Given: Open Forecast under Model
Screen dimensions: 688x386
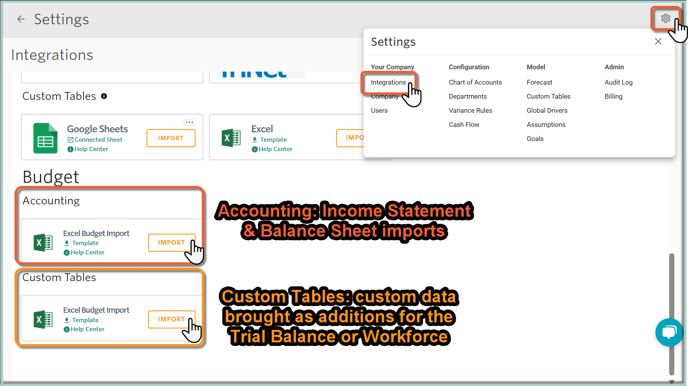Looking at the screenshot, I should pyautogui.click(x=539, y=82).
